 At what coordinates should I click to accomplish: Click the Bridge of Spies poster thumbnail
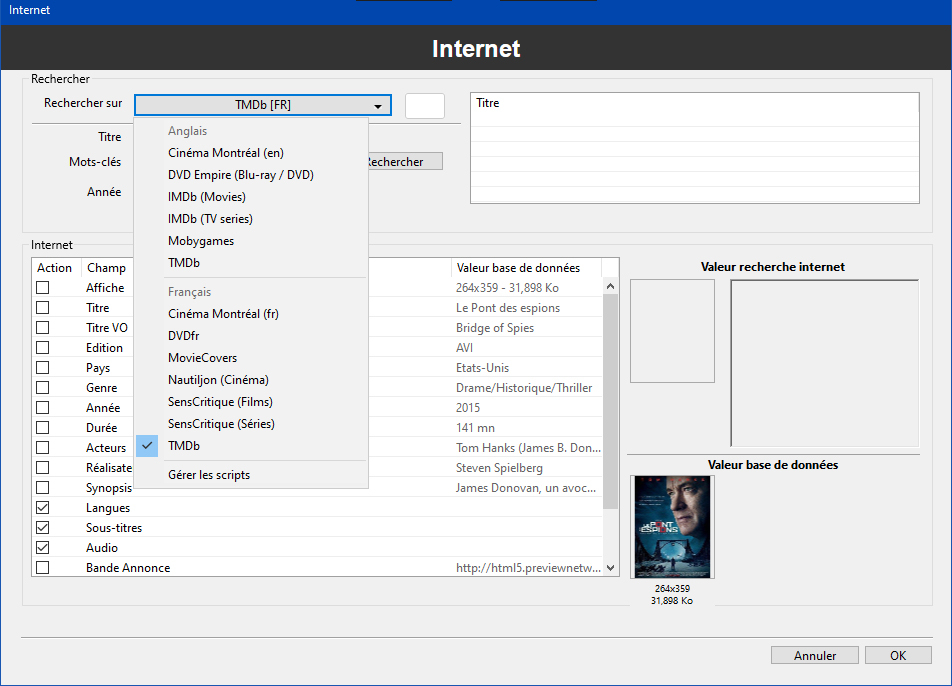click(x=672, y=526)
